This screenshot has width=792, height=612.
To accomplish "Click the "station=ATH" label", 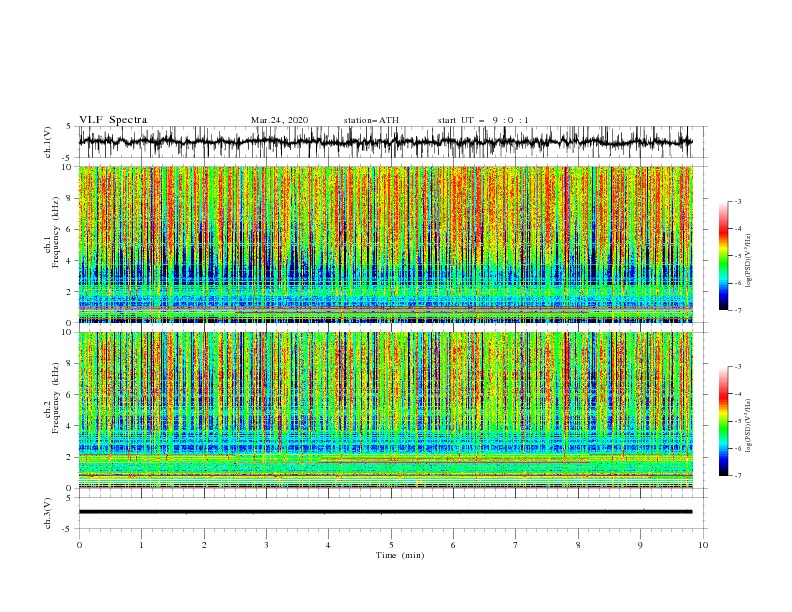I will pyautogui.click(x=371, y=120).
